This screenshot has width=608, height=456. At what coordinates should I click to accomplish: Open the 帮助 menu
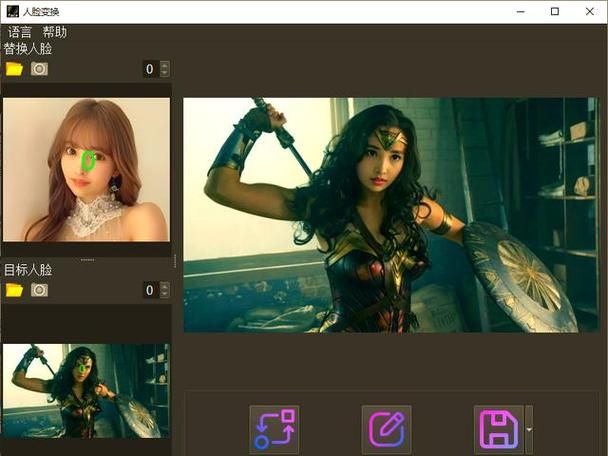(55, 32)
